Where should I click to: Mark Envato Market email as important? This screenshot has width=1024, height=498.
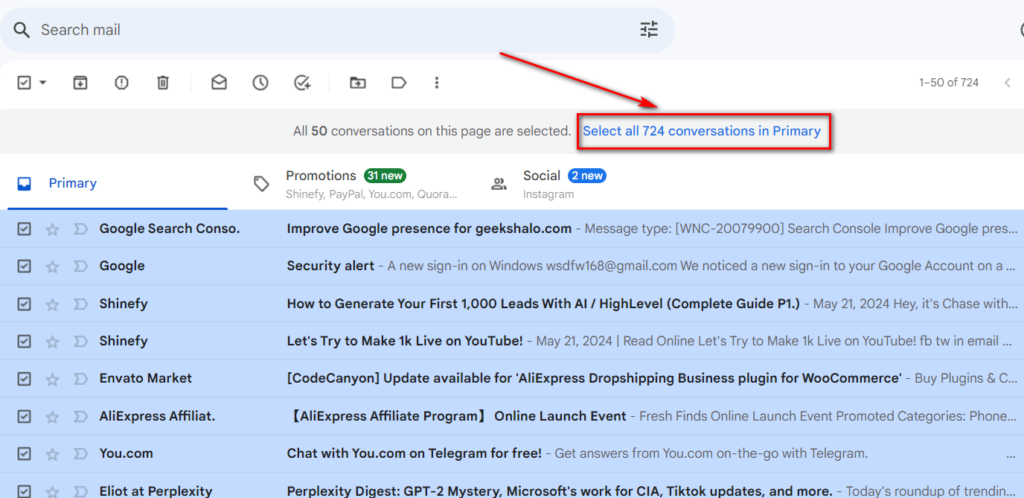pyautogui.click(x=80, y=379)
